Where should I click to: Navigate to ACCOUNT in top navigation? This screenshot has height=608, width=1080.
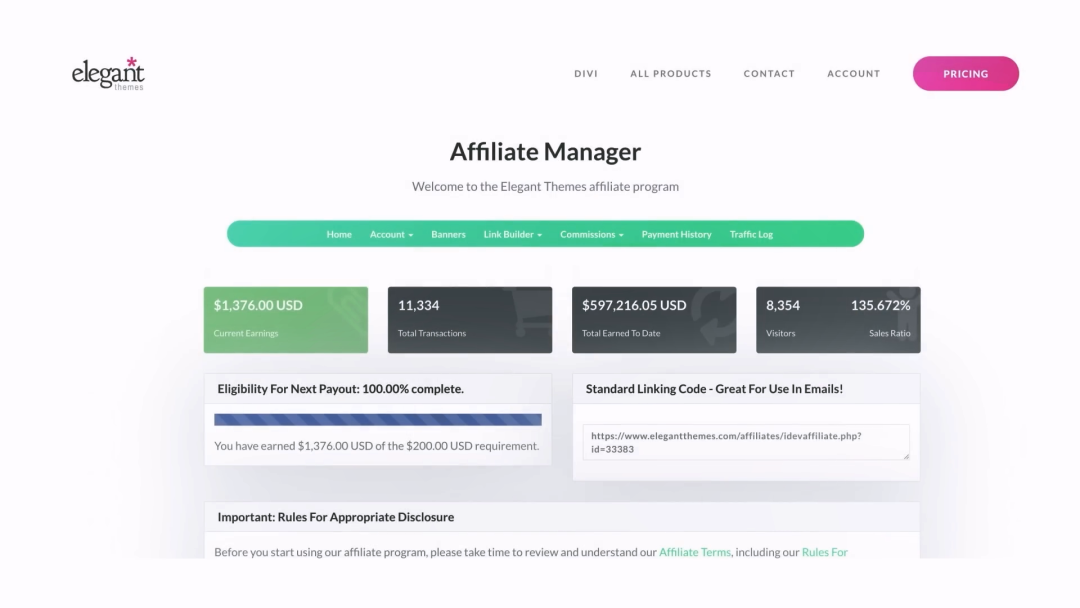click(854, 74)
